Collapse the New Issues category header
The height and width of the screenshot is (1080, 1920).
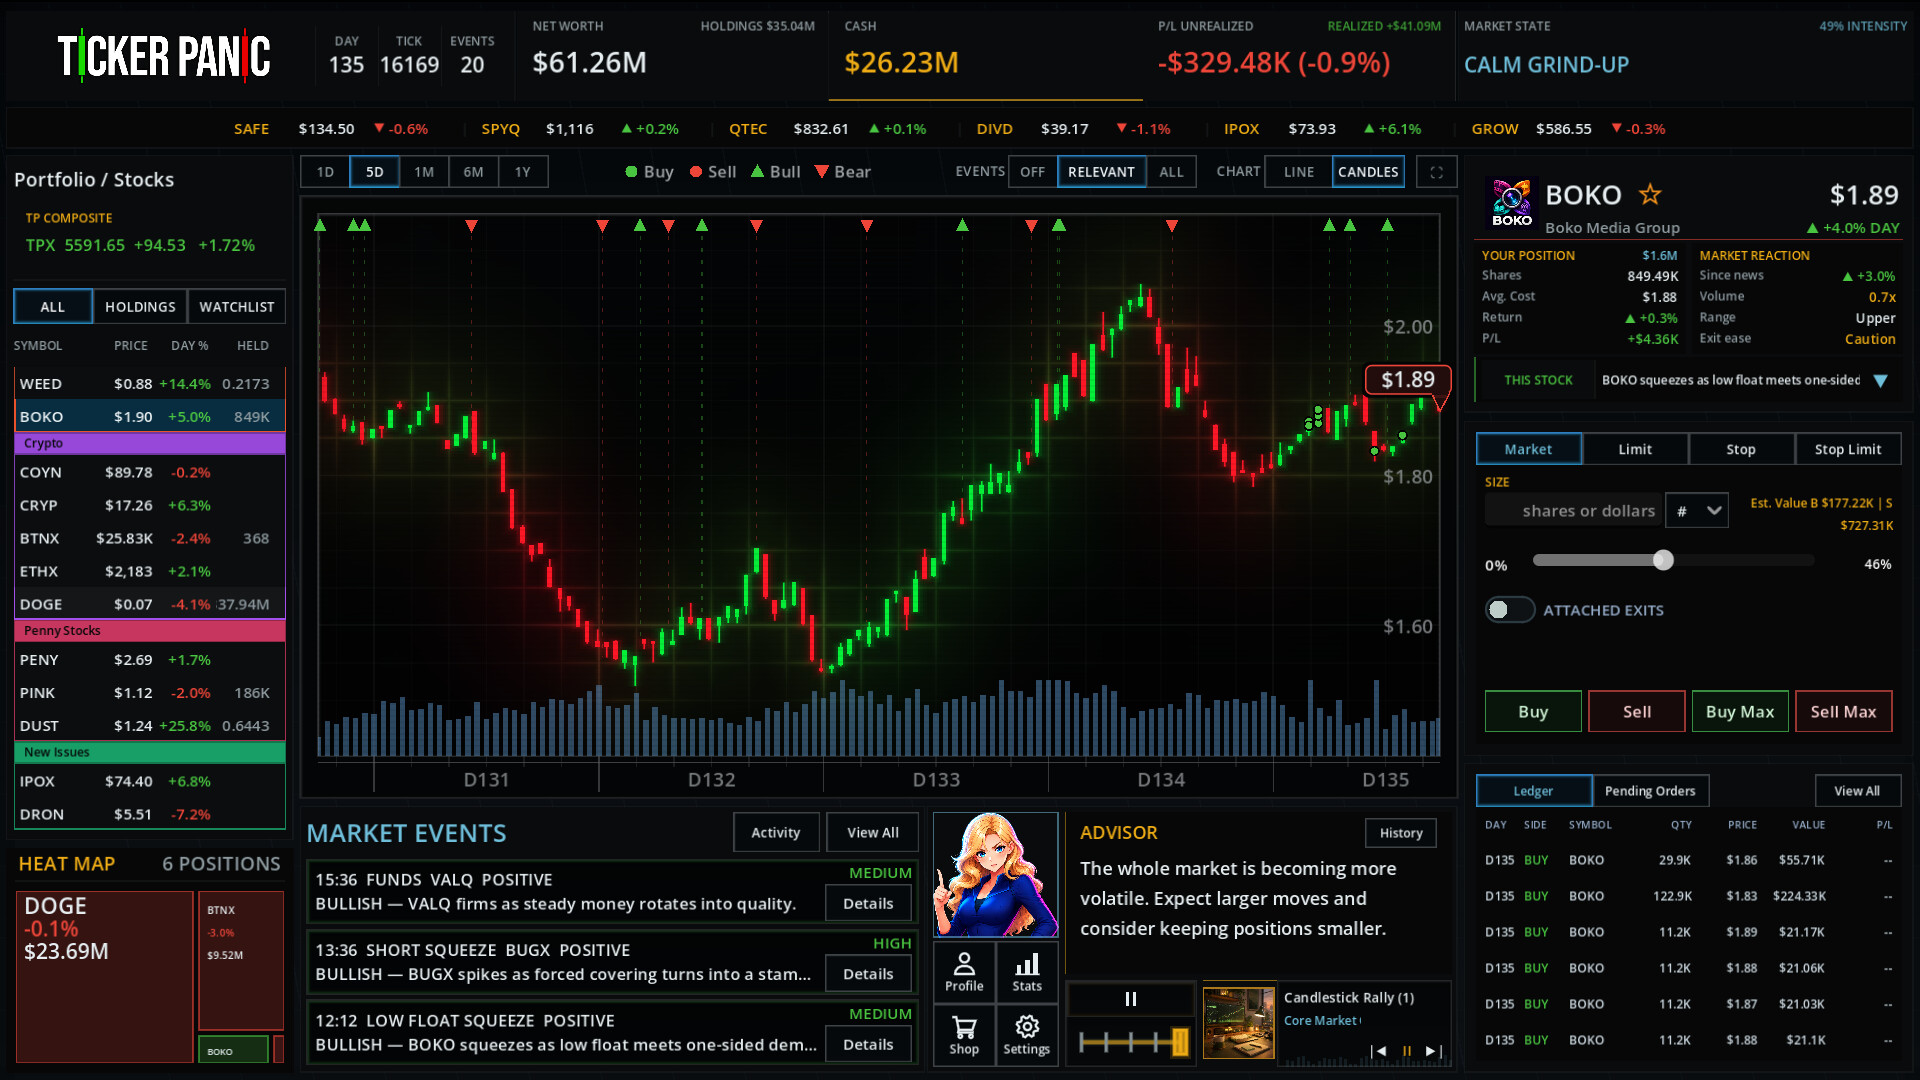coord(150,752)
